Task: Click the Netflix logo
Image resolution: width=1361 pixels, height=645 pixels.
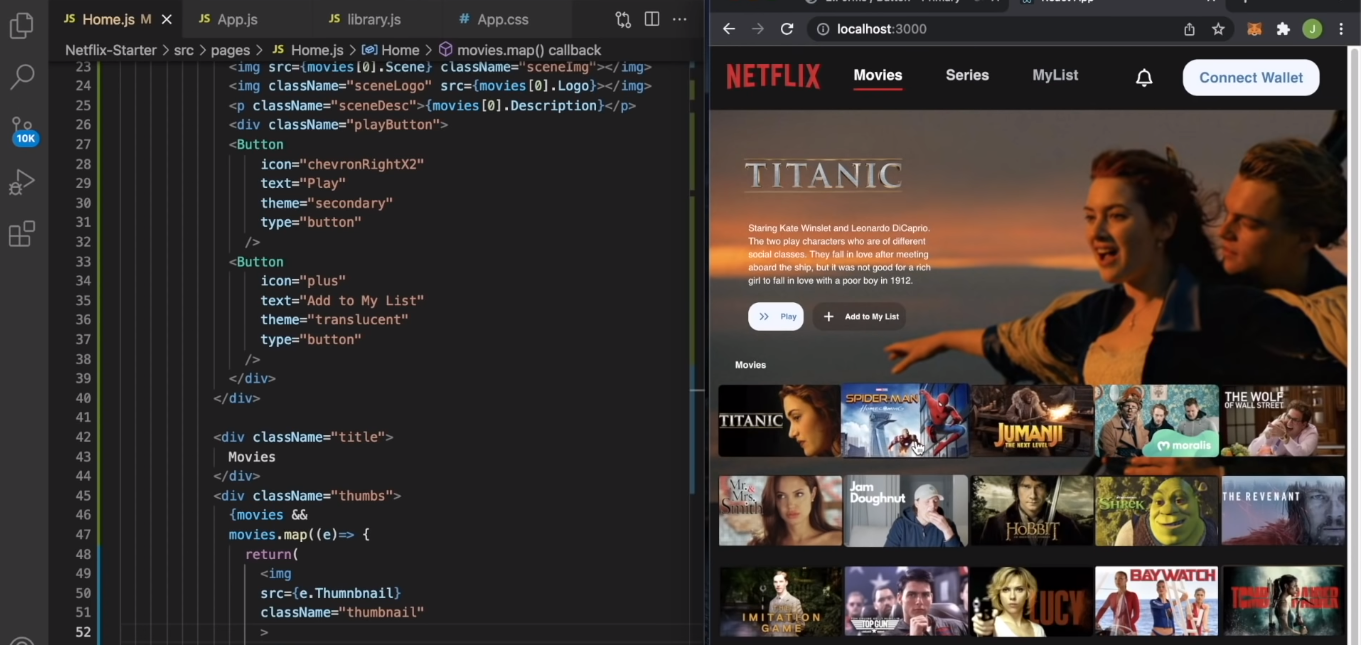Action: tap(773, 76)
